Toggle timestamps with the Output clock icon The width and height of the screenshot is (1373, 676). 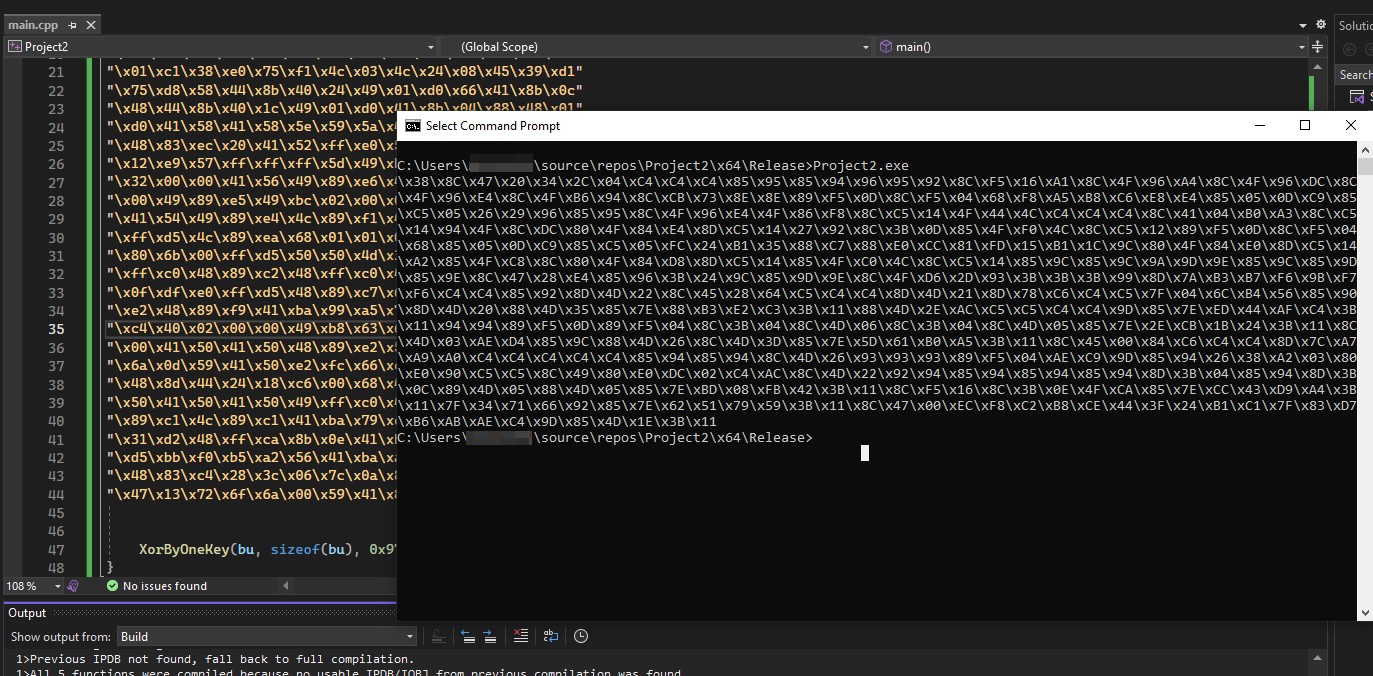(x=581, y=636)
